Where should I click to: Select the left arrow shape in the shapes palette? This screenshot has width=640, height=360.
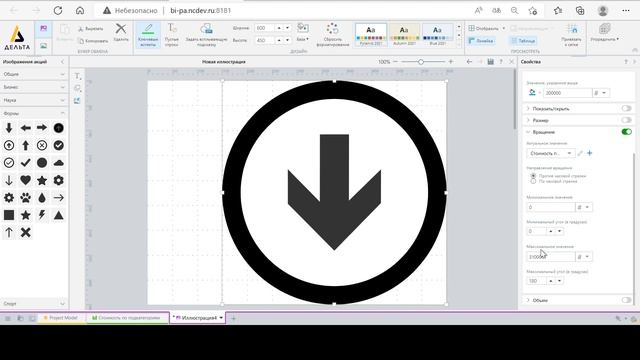click(25, 128)
